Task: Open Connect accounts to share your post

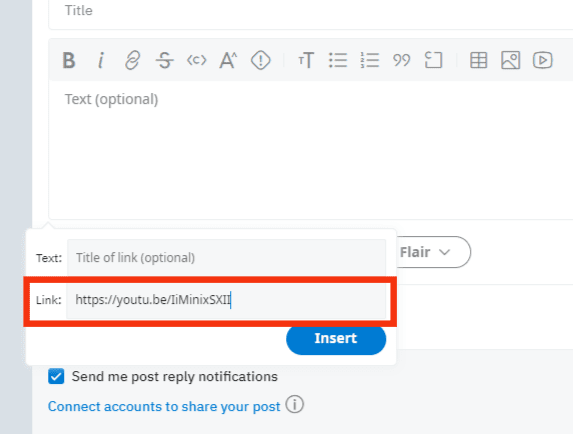Action: tap(164, 406)
